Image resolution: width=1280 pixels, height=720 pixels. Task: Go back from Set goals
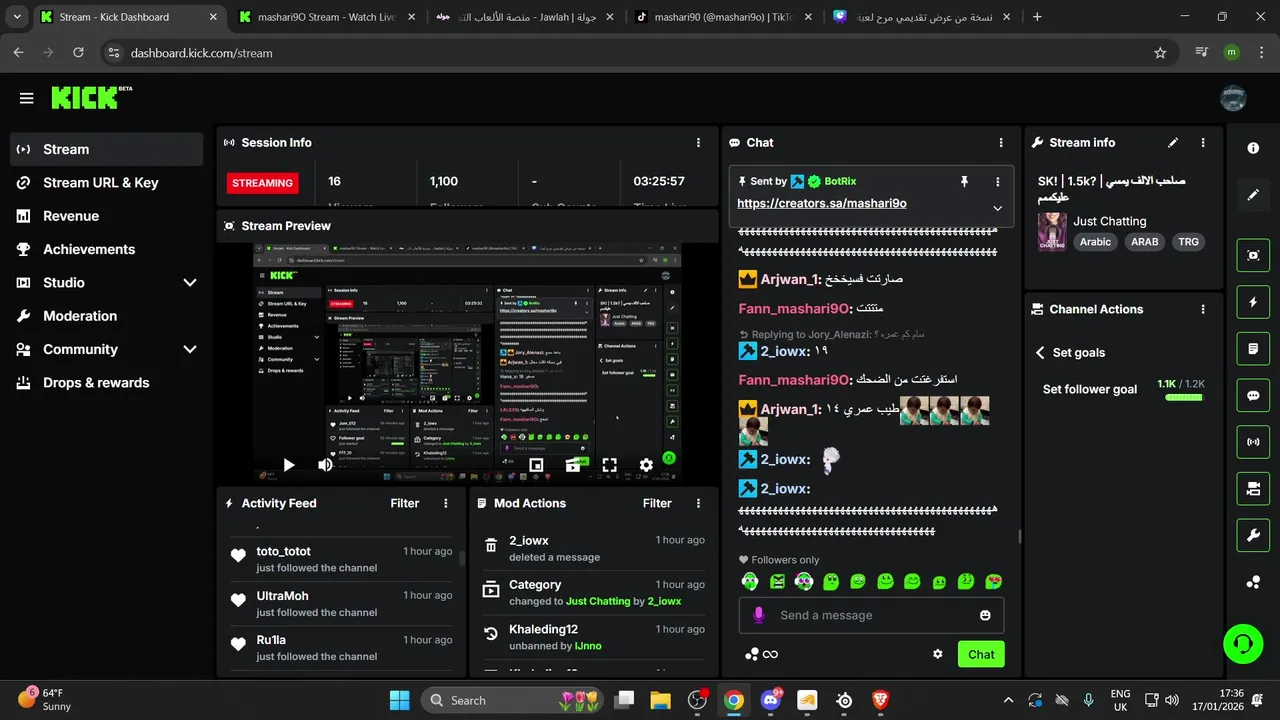click(x=1040, y=353)
